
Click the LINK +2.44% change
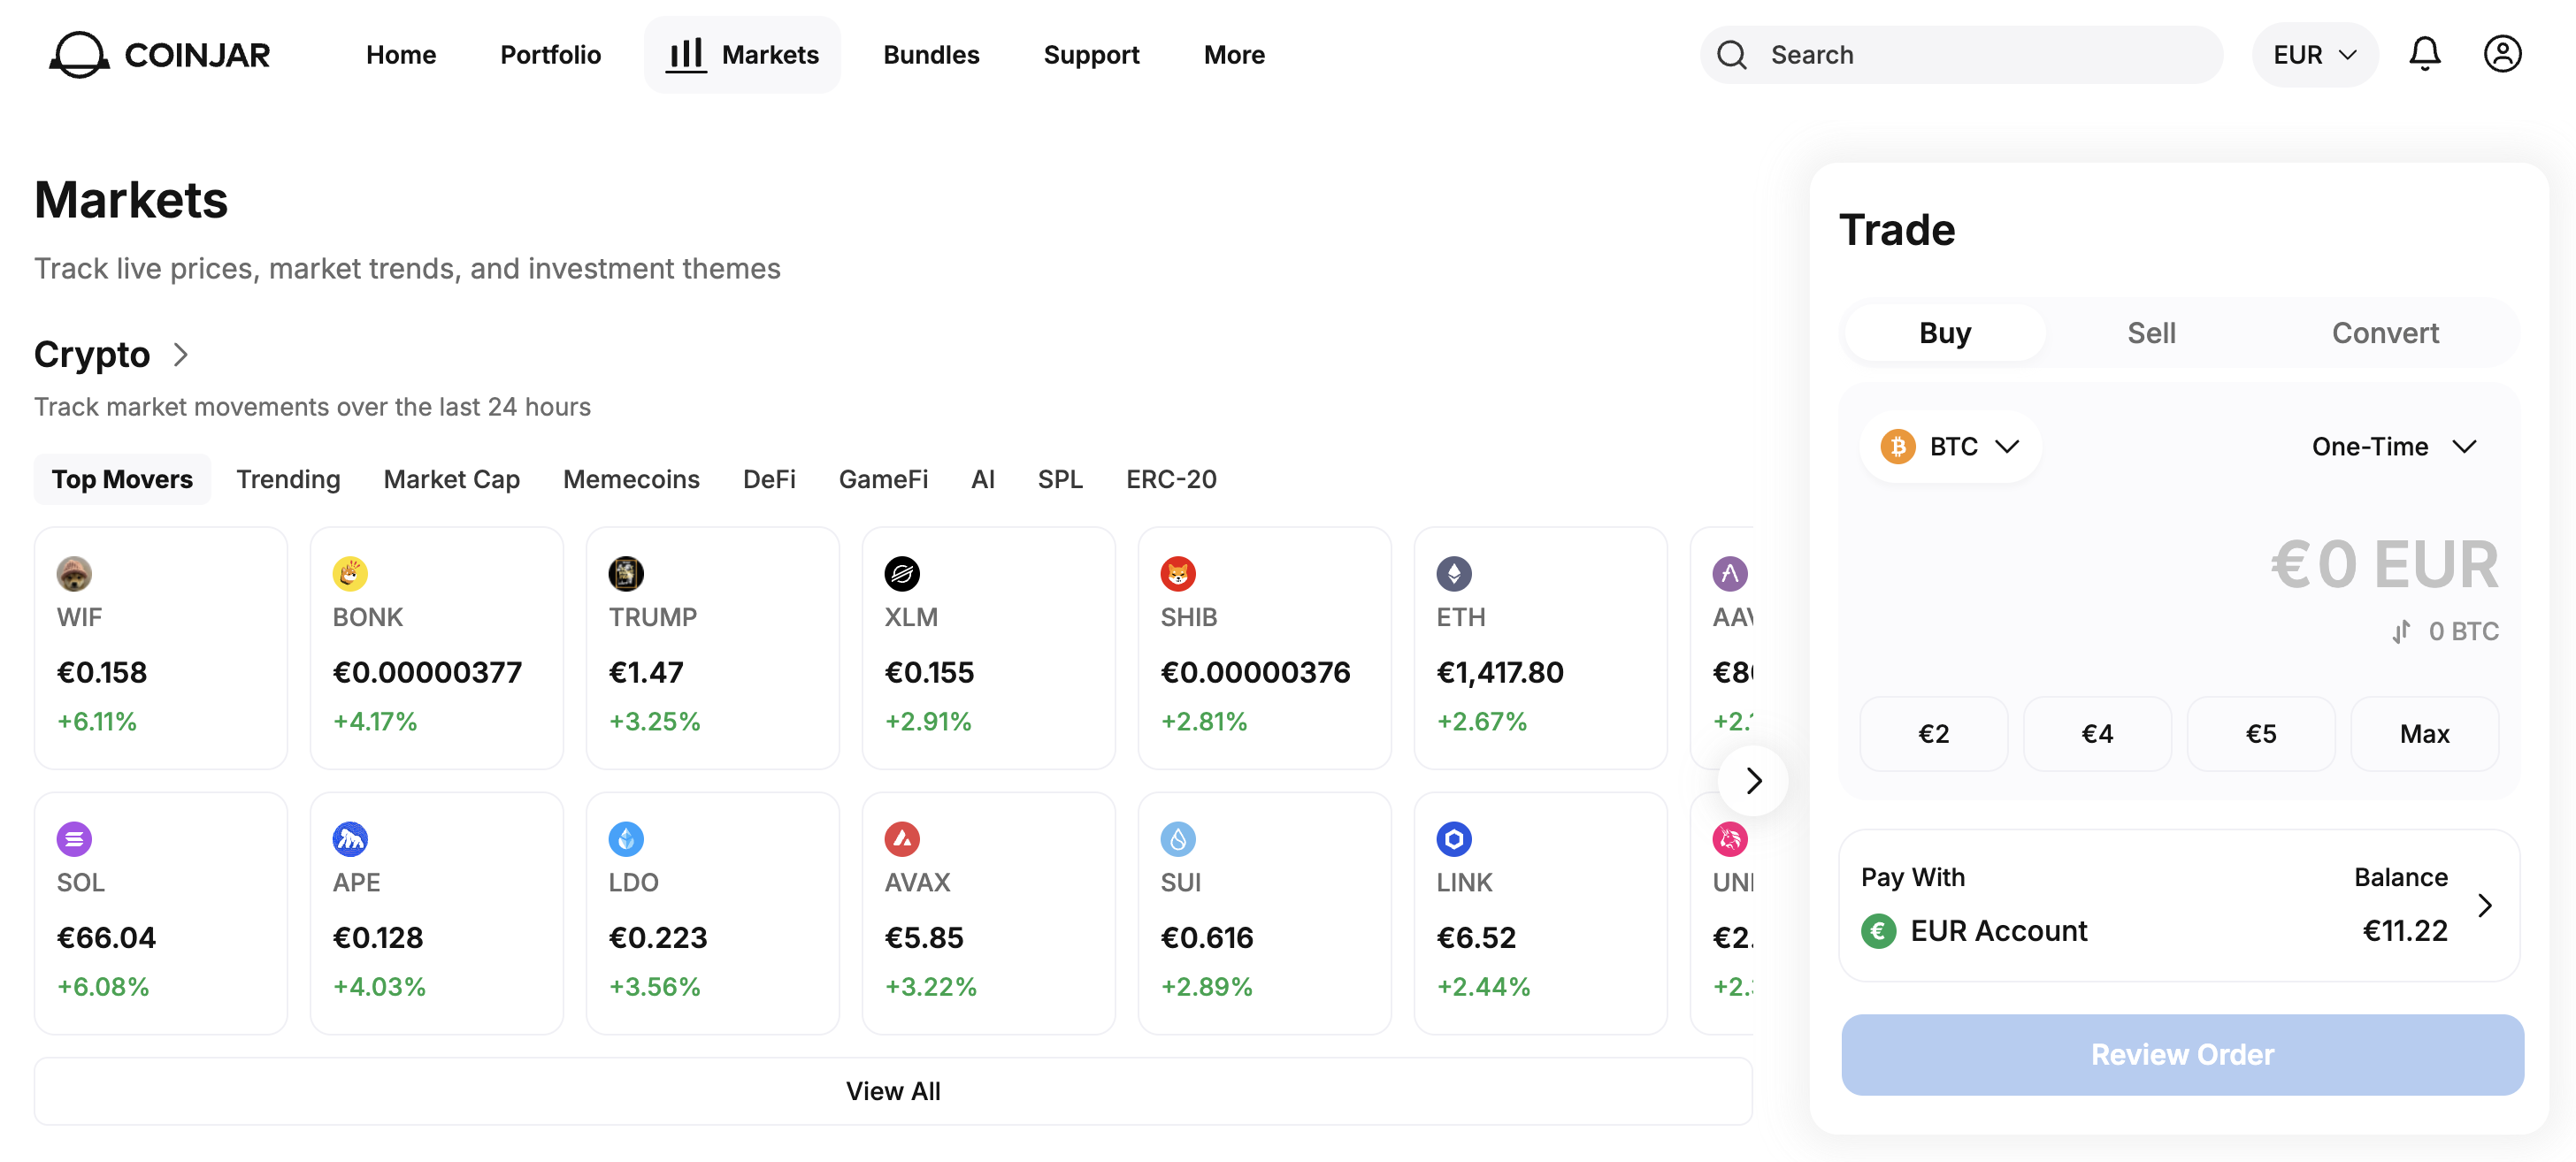tap(1483, 987)
